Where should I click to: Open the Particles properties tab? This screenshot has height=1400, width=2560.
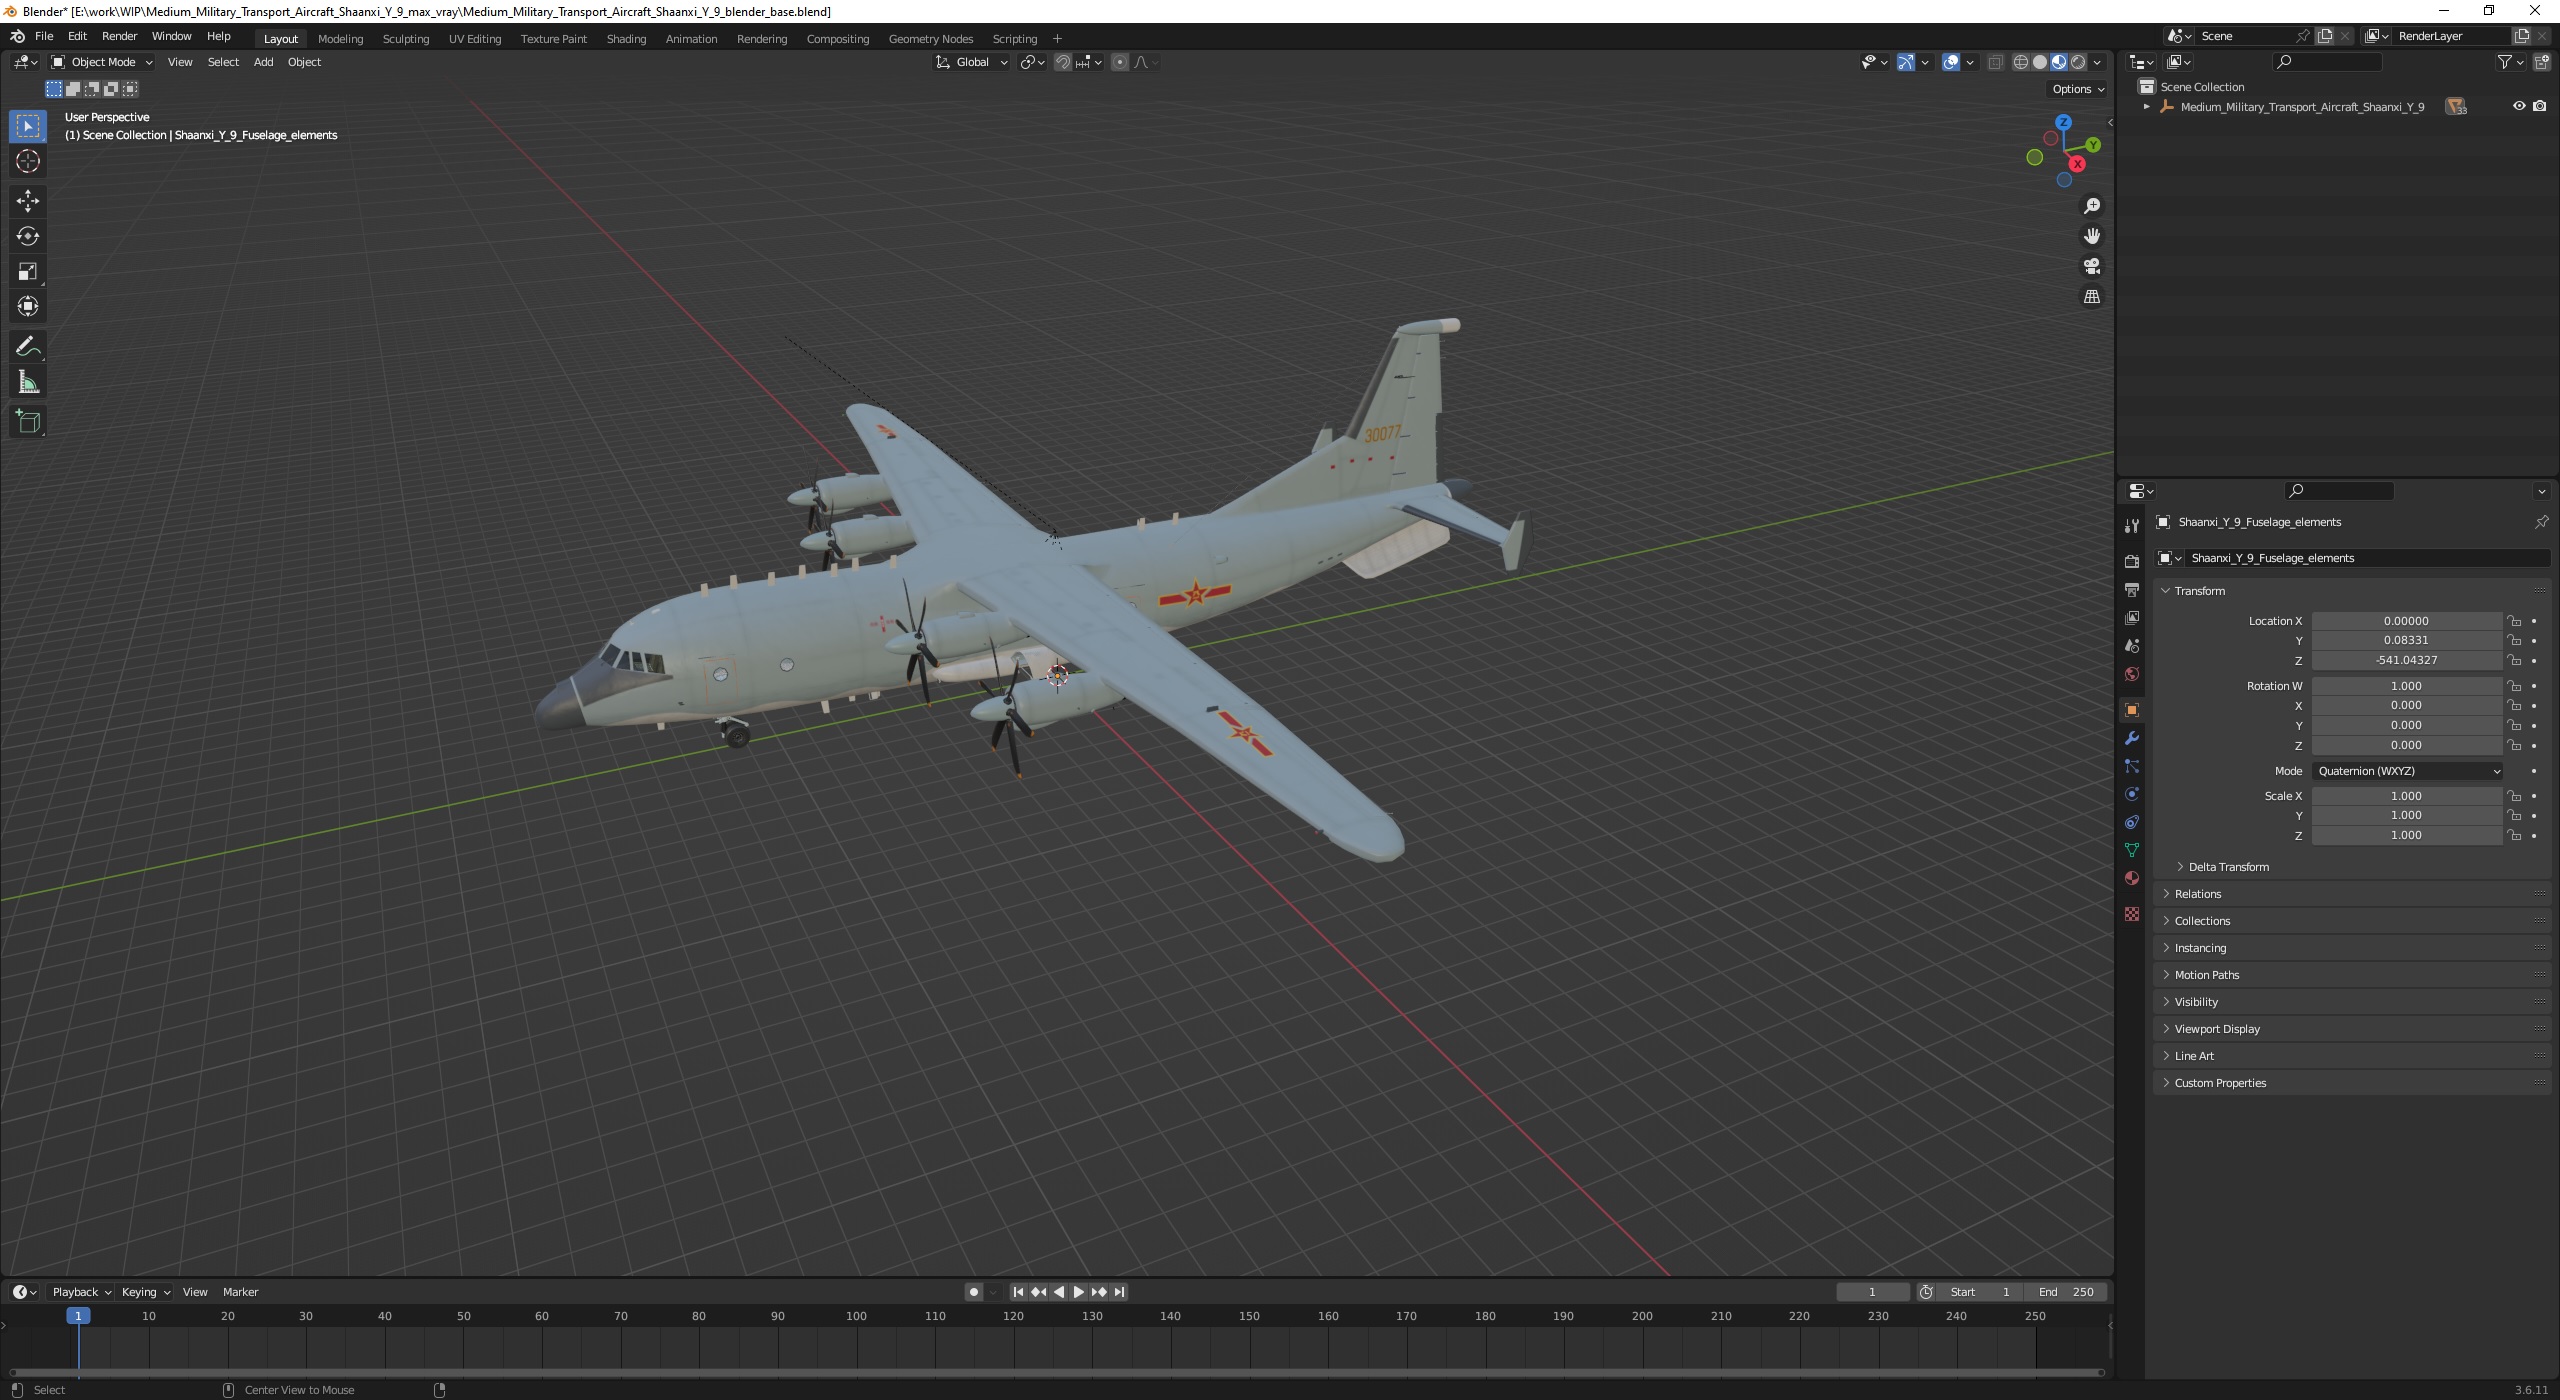pyautogui.click(x=2131, y=766)
